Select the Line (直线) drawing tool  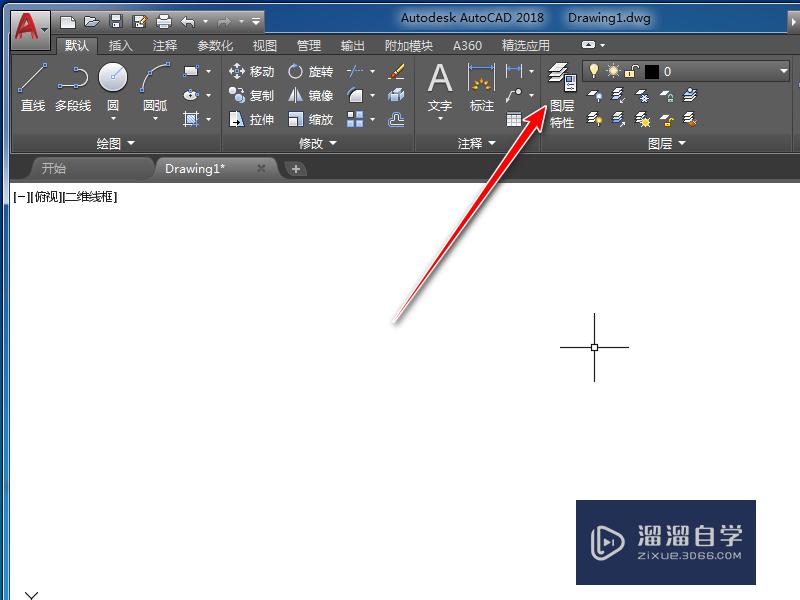pos(32,78)
